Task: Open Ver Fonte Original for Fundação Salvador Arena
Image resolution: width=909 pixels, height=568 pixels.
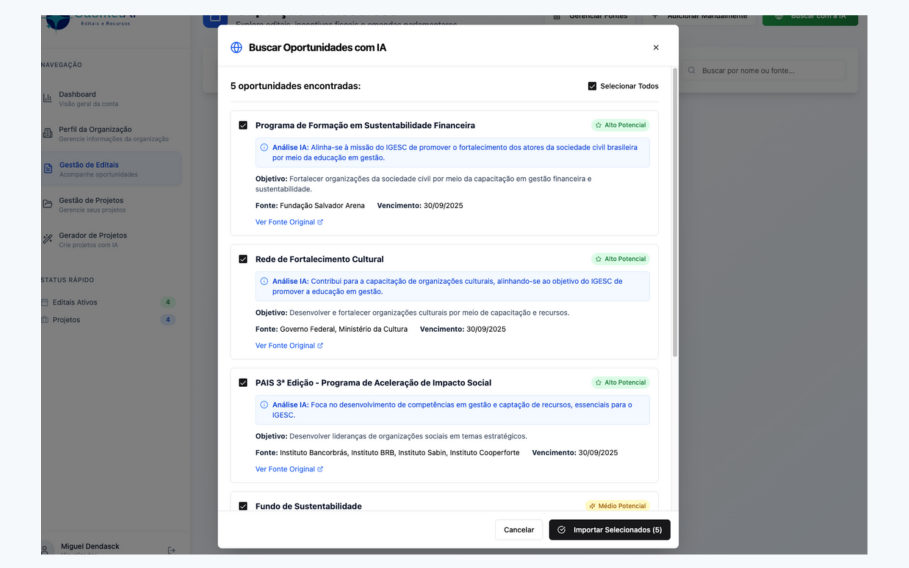Action: coord(289,222)
